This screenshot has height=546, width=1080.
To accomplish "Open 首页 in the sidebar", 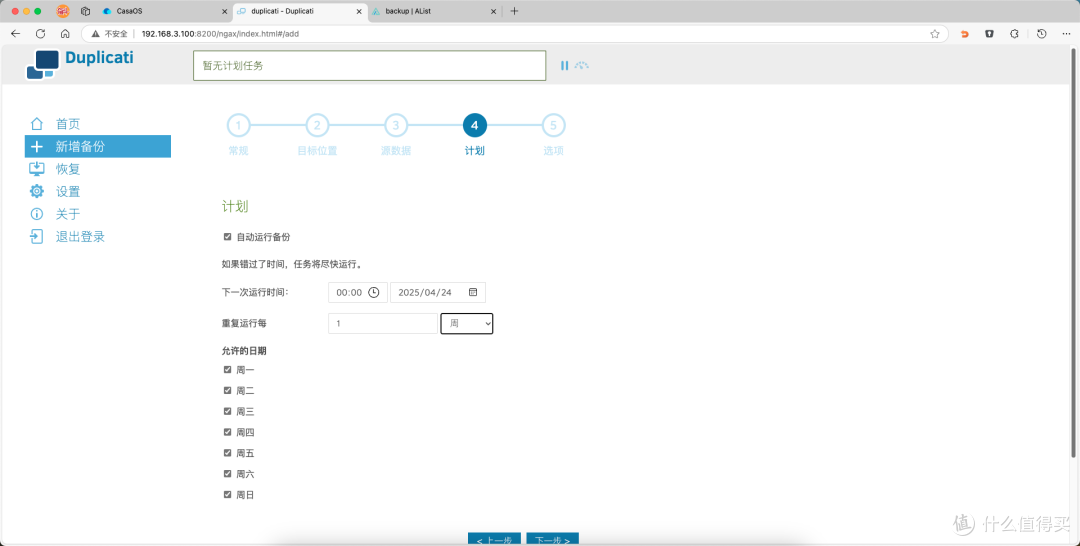I will [97, 124].
